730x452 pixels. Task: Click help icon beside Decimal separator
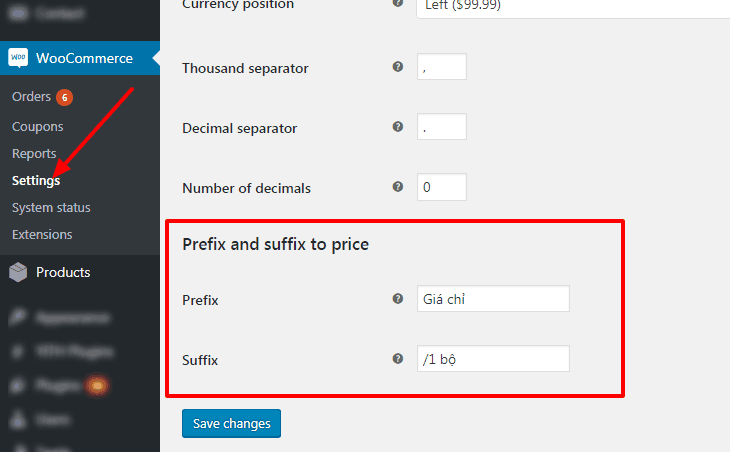(398, 127)
